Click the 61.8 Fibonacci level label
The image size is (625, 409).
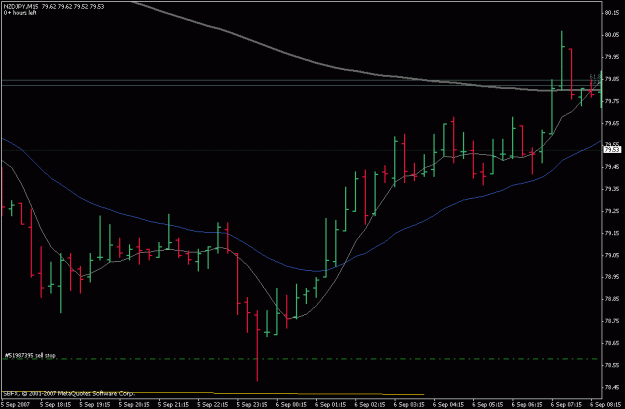[595, 76]
